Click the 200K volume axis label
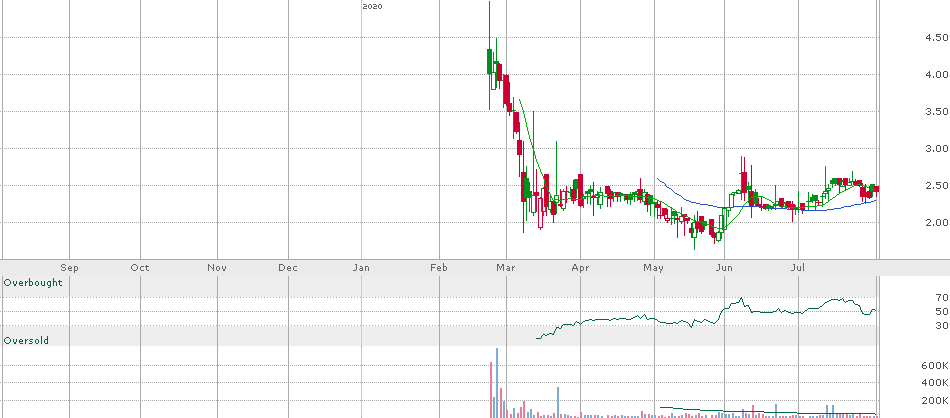Image resolution: width=950 pixels, height=418 pixels. tap(934, 401)
